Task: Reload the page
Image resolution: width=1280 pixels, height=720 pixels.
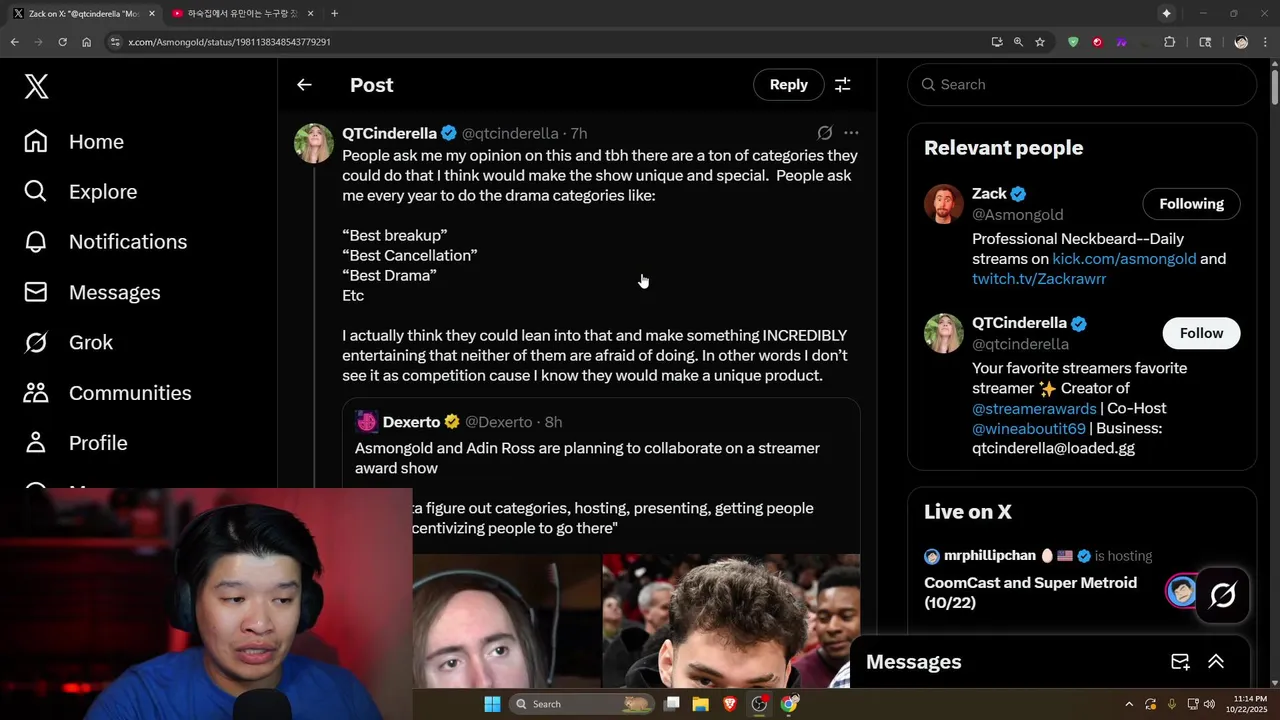Action: (62, 42)
